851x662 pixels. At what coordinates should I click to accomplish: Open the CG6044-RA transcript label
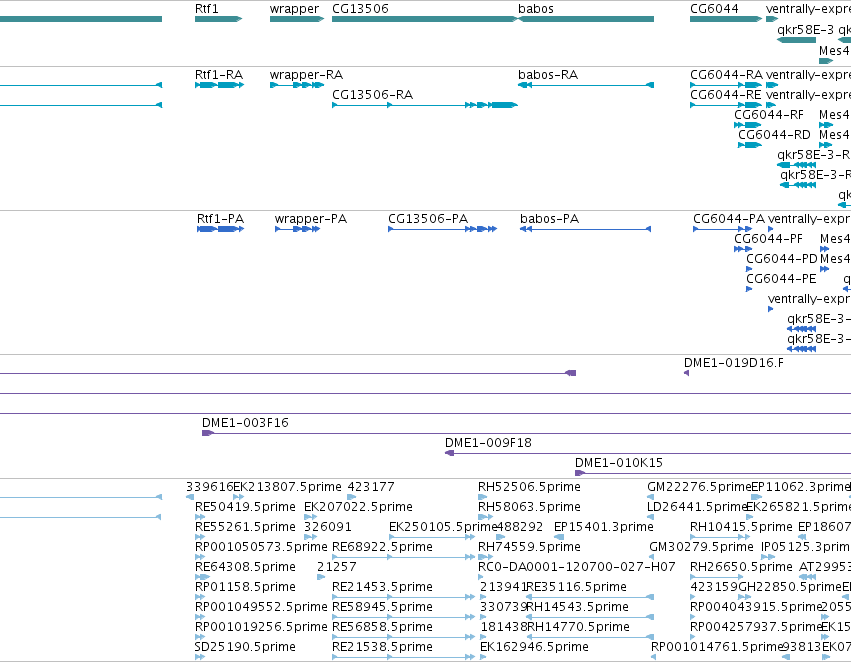[x=726, y=75]
